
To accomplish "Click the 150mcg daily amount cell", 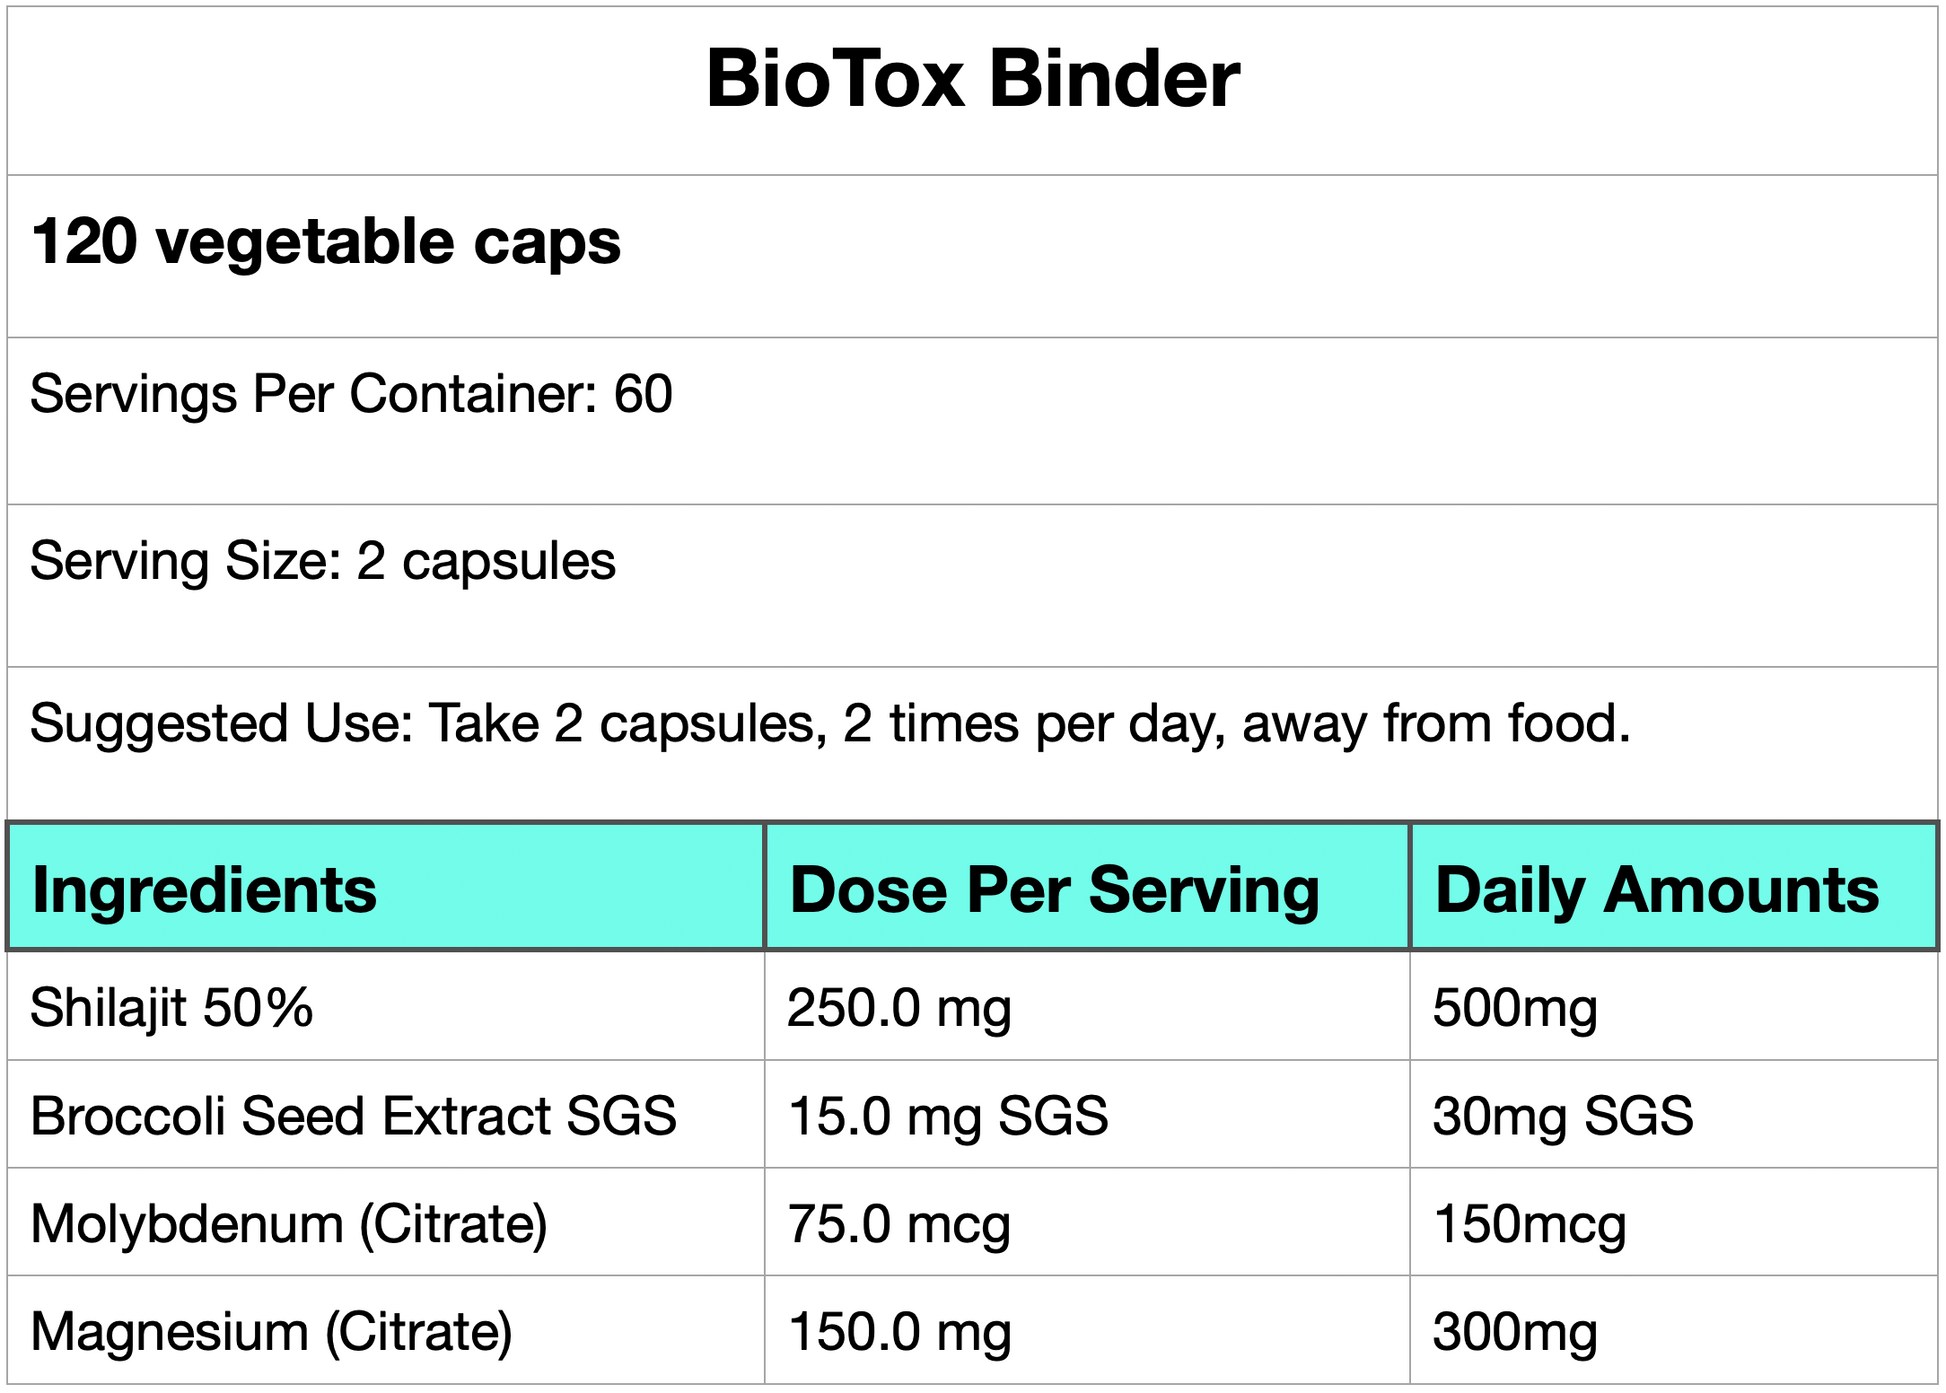I will tap(1529, 1224).
